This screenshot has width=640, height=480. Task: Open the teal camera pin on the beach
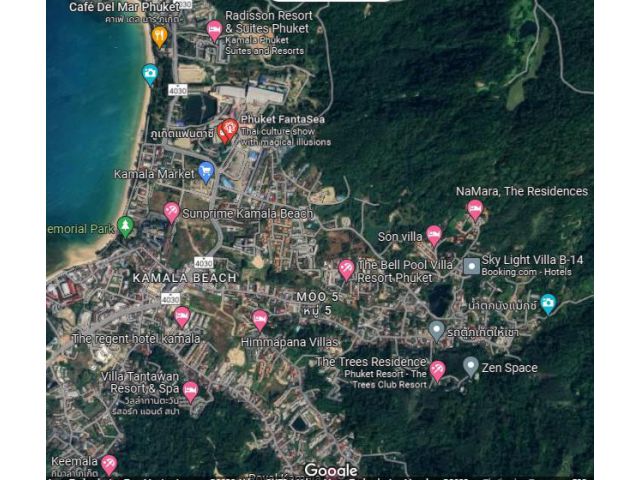[150, 75]
